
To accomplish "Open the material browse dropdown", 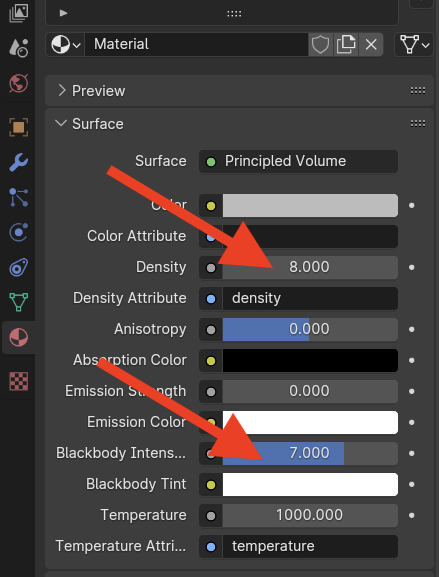I will (66, 45).
